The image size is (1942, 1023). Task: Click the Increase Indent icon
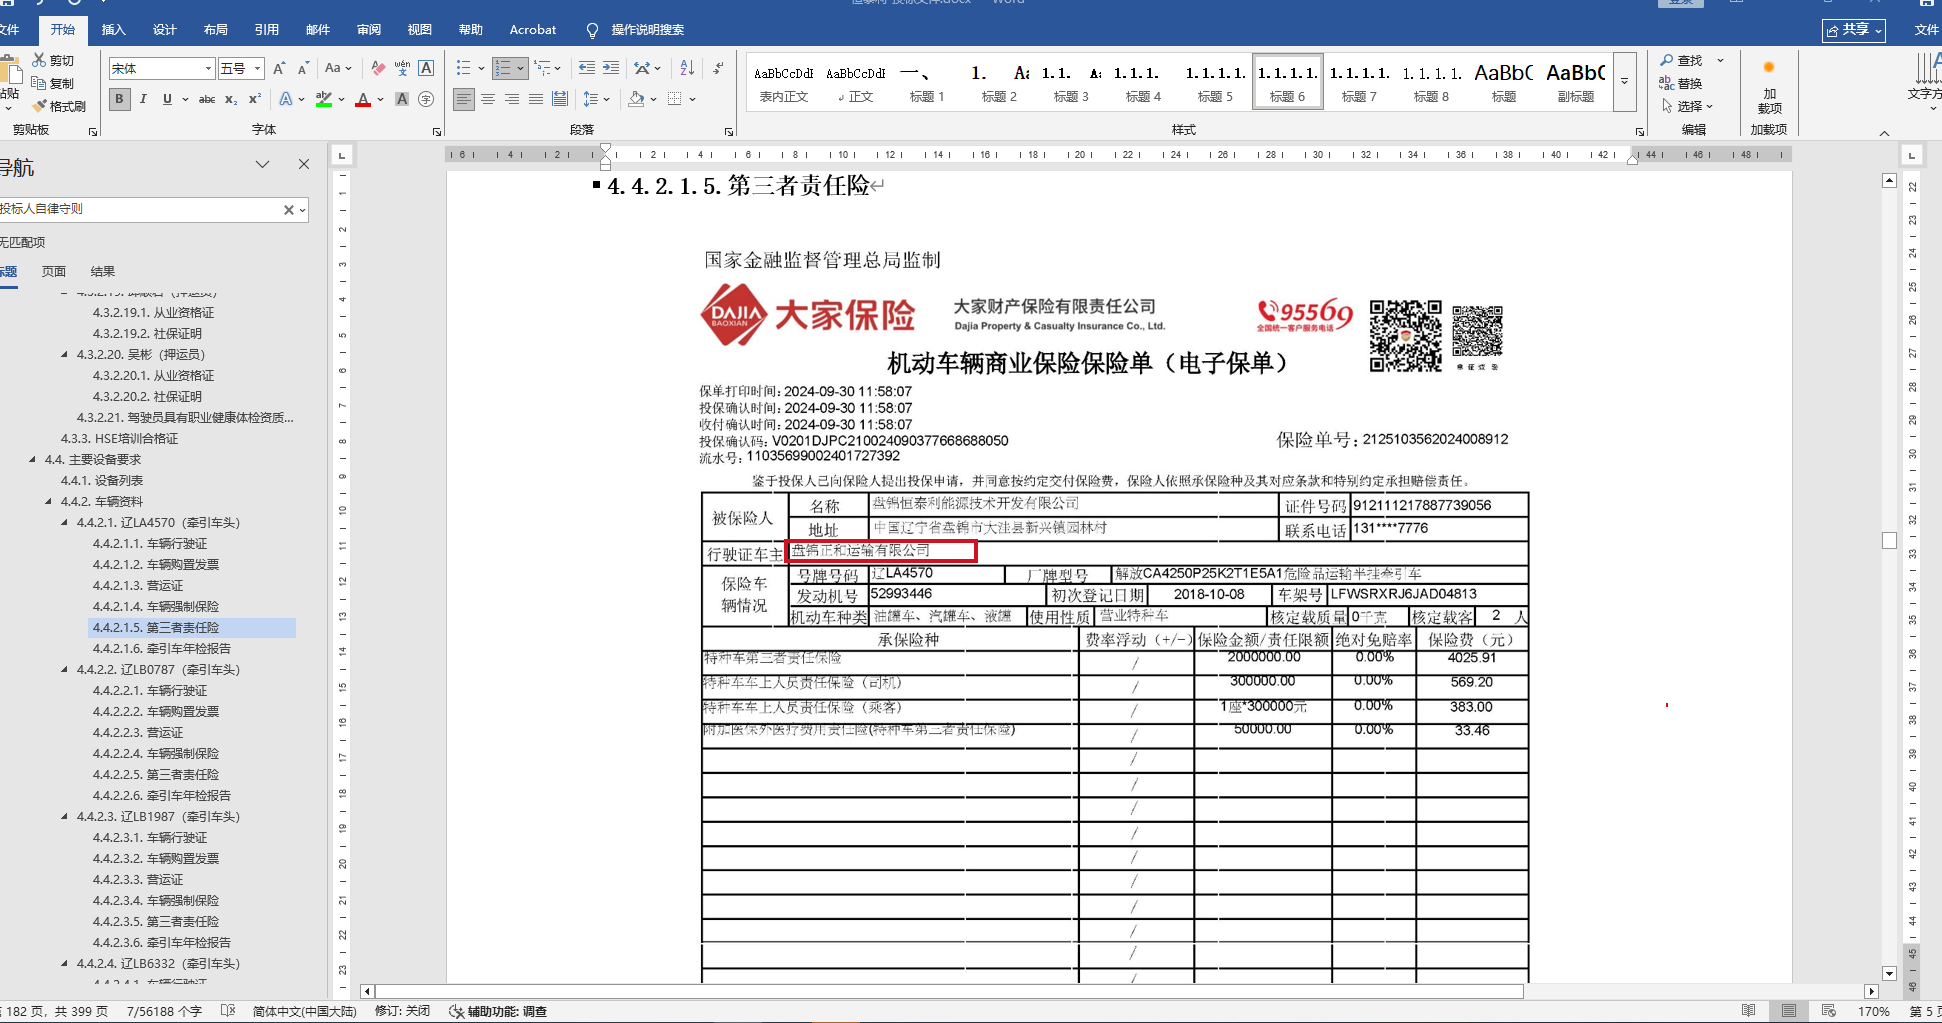pos(611,68)
